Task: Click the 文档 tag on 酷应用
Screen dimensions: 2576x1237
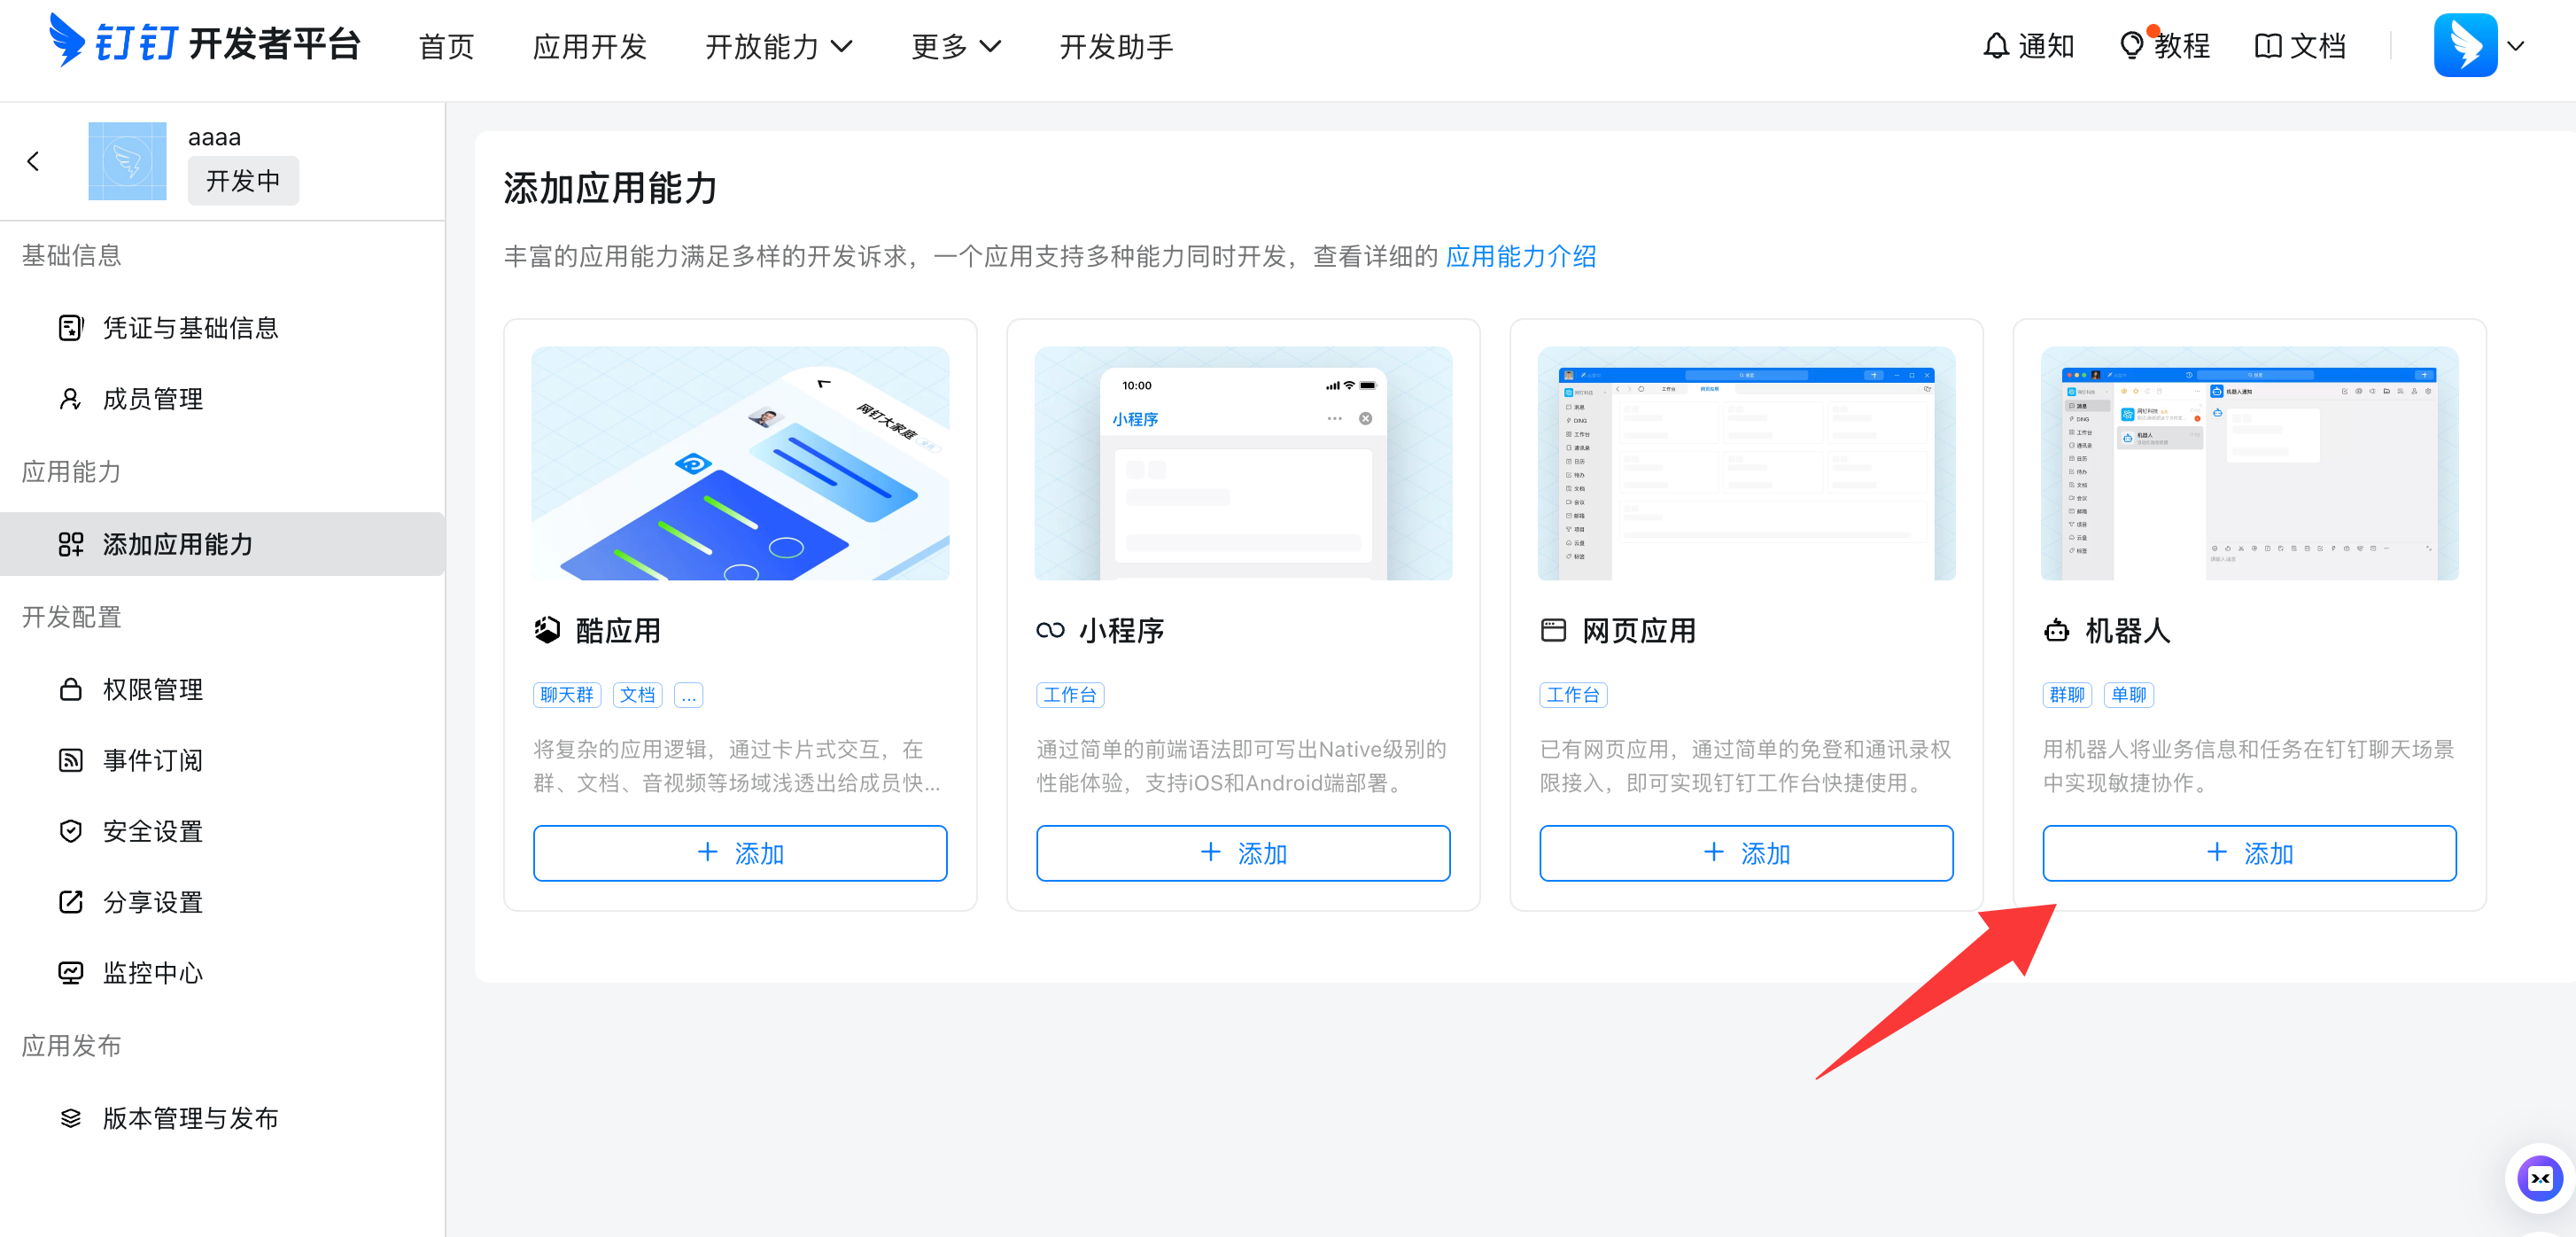Action: click(637, 694)
